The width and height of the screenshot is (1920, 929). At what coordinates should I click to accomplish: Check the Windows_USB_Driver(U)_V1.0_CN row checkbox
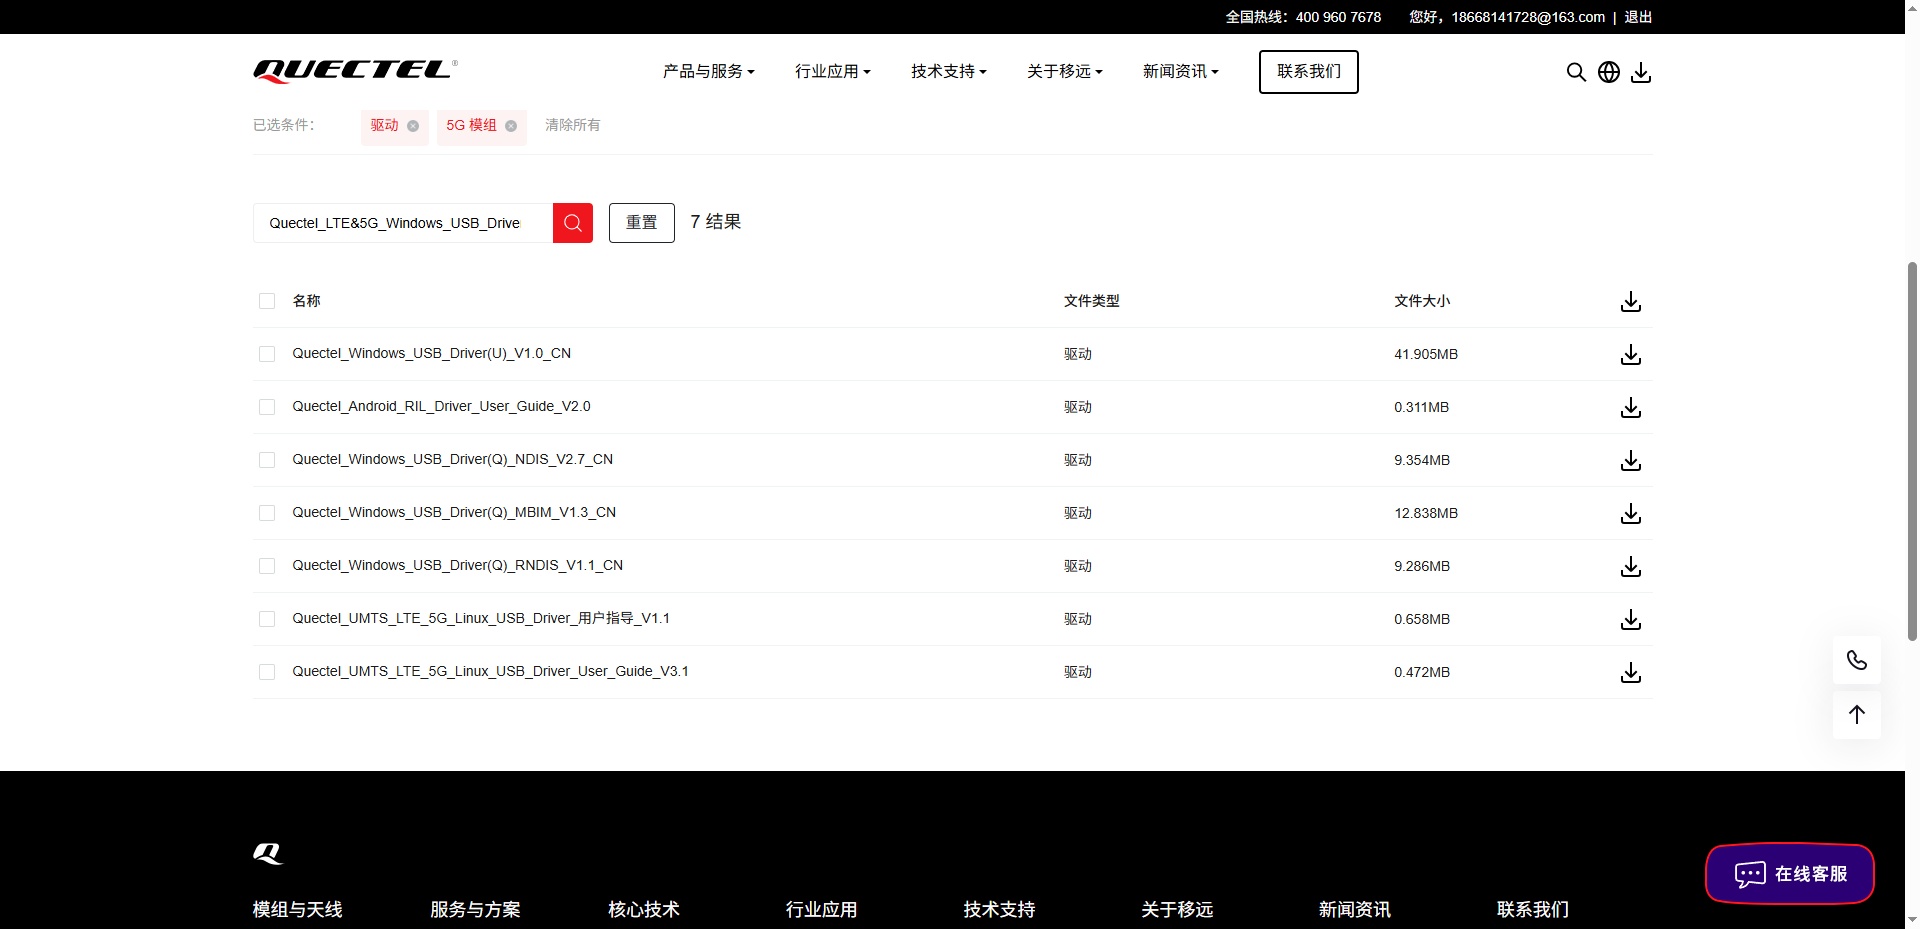pos(267,354)
